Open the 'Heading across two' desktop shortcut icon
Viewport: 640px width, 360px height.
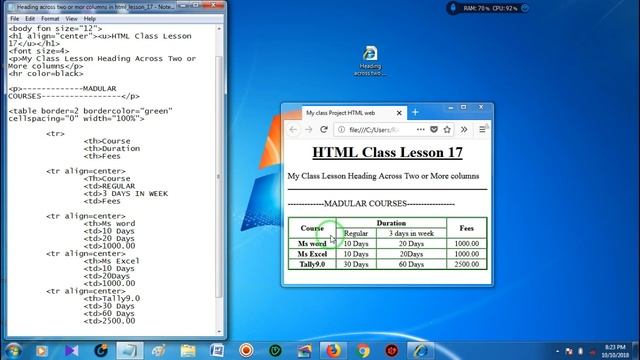click(370, 61)
